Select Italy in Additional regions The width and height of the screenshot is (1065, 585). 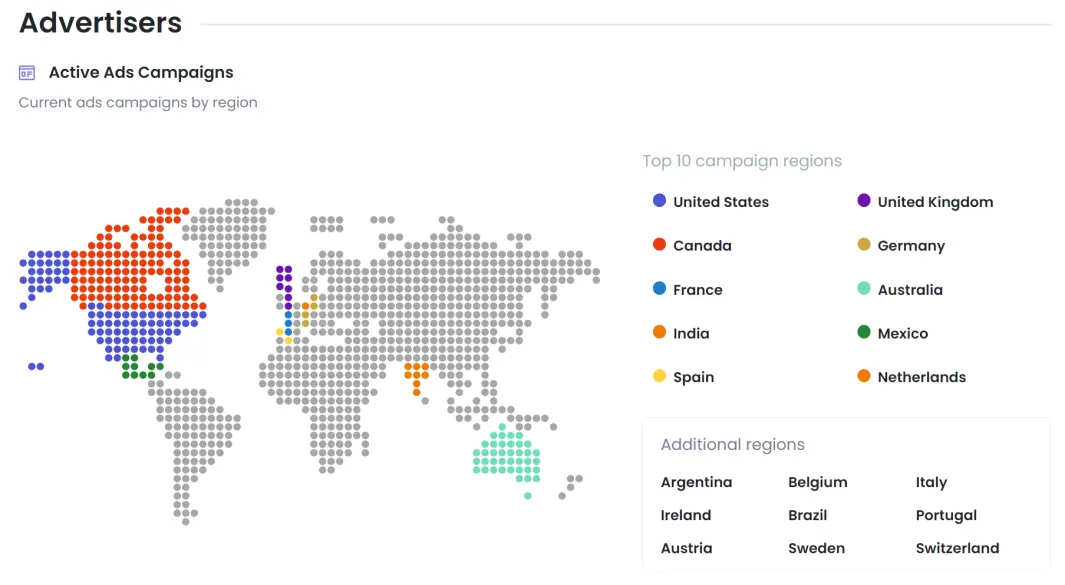point(931,482)
